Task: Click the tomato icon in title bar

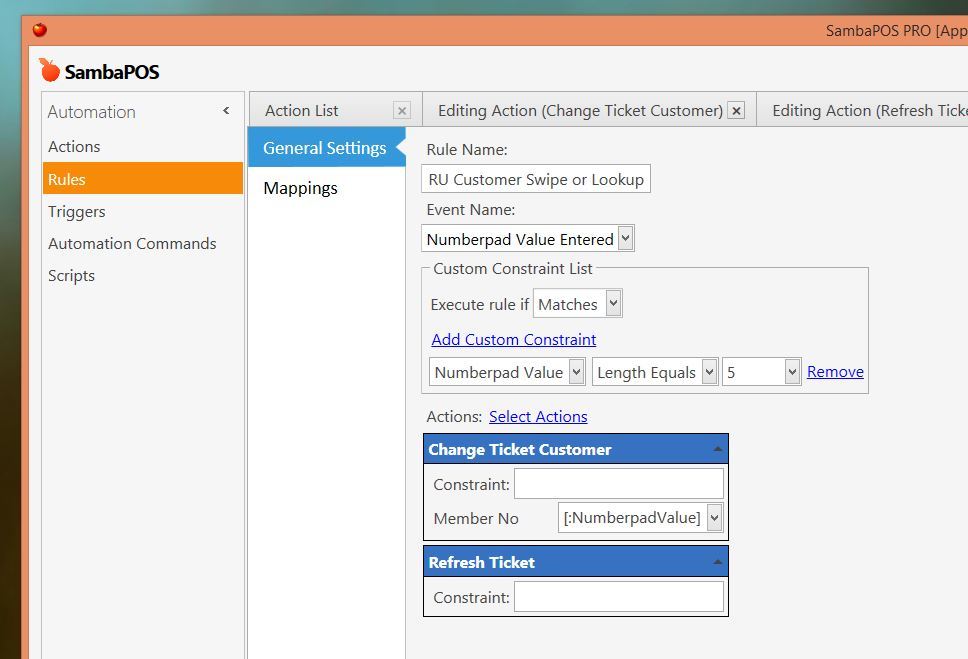Action: (x=40, y=30)
